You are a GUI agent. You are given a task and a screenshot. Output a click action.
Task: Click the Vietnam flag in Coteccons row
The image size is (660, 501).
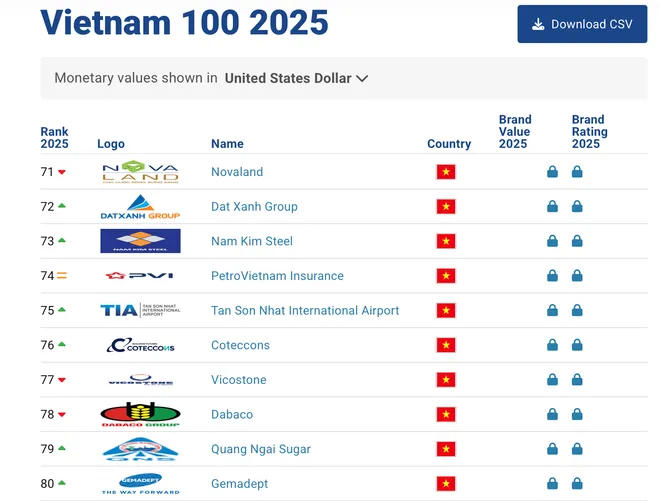446,345
